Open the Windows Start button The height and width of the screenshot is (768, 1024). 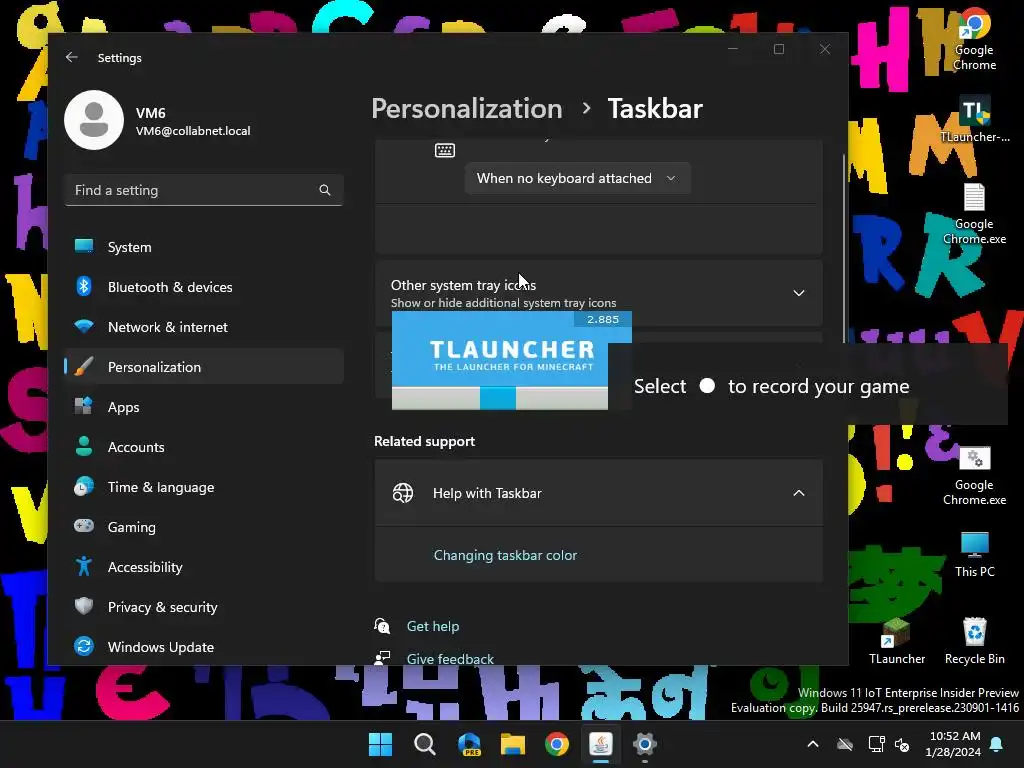coord(380,744)
